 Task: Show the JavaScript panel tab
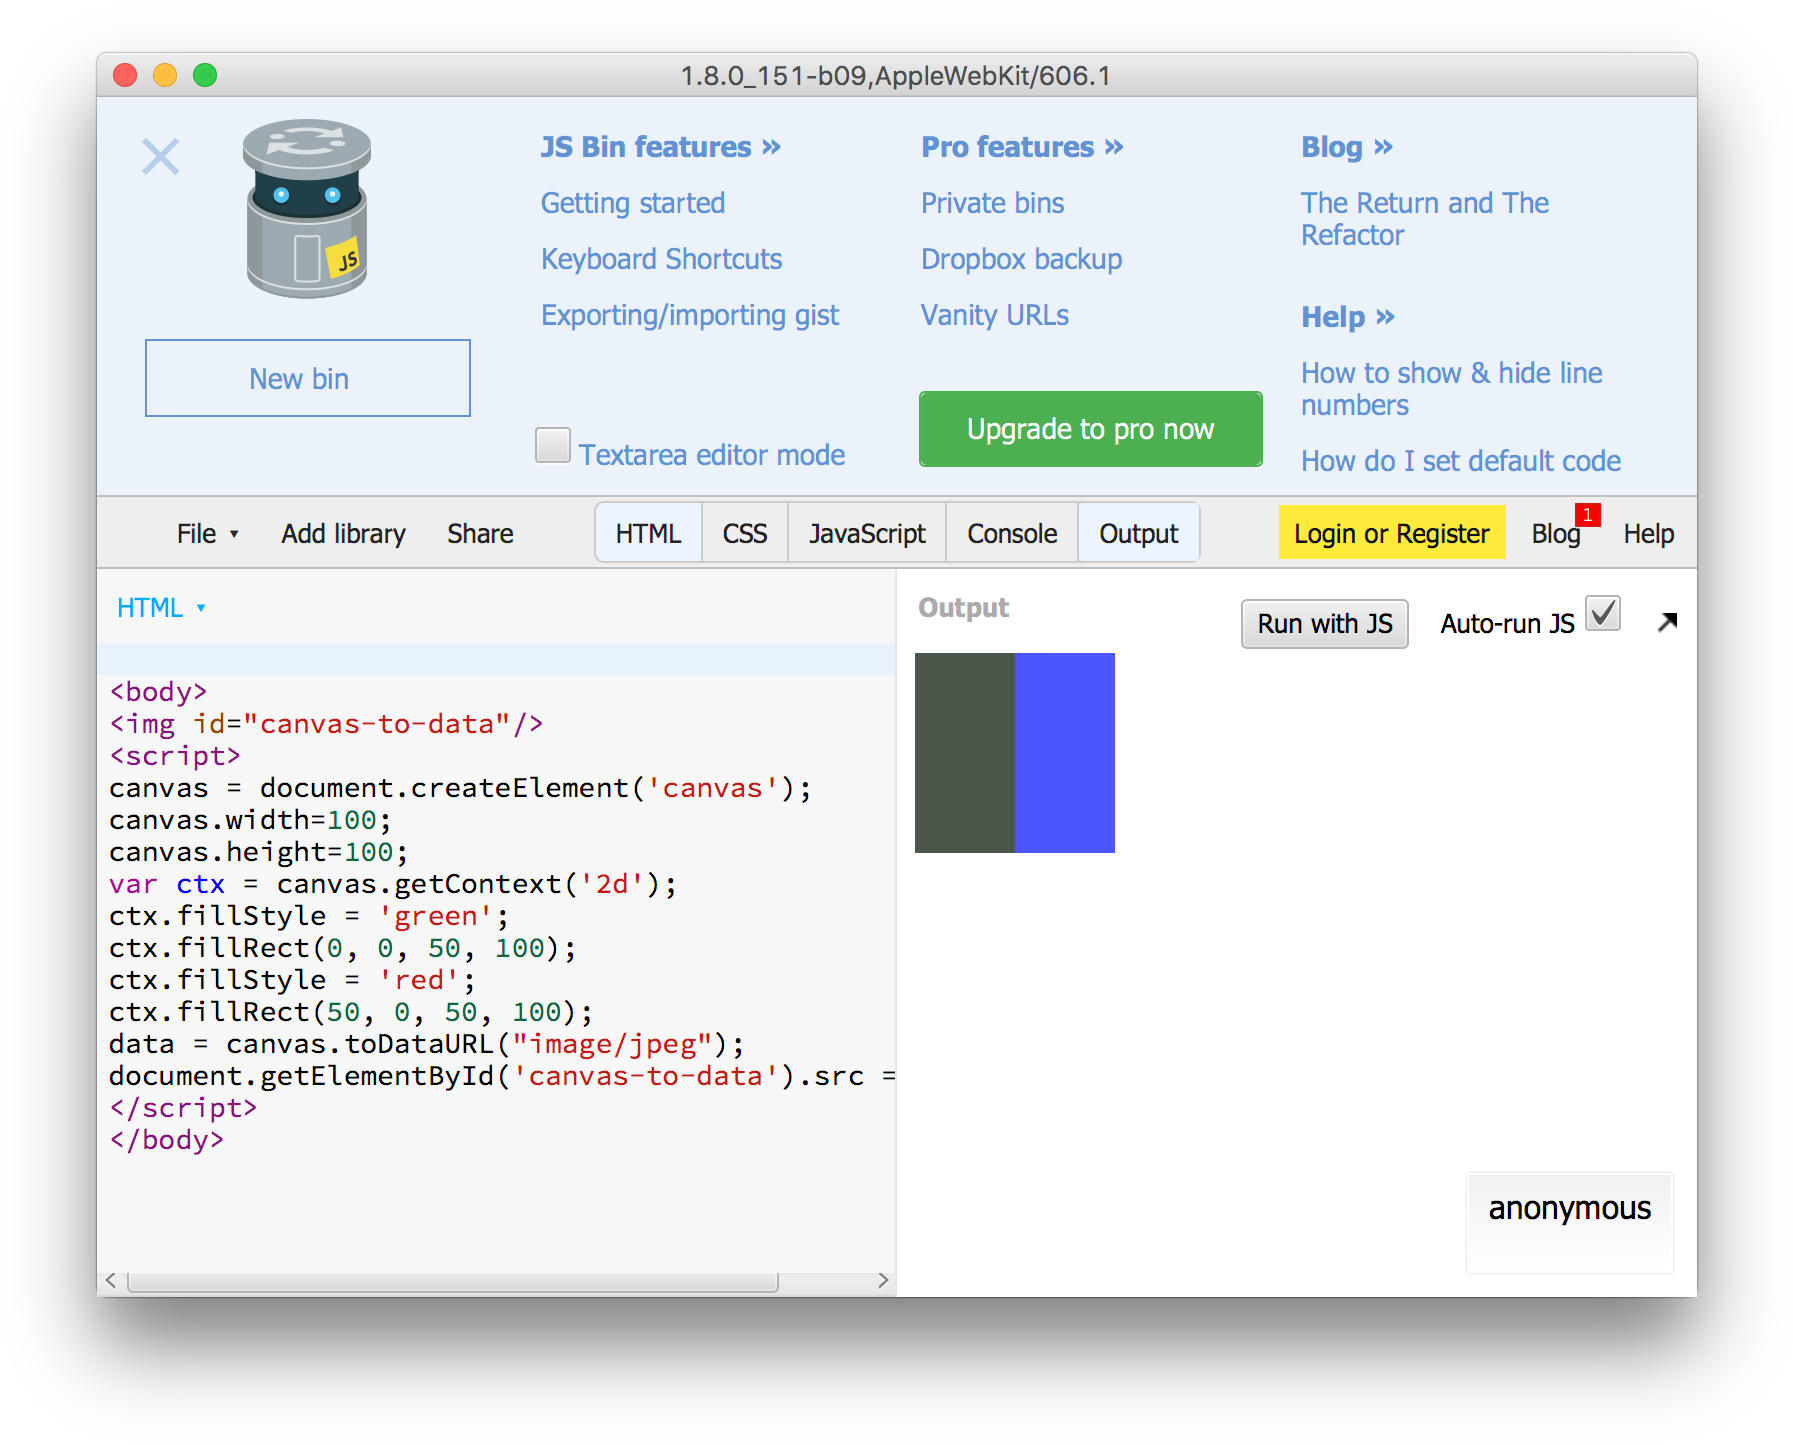pos(867,533)
